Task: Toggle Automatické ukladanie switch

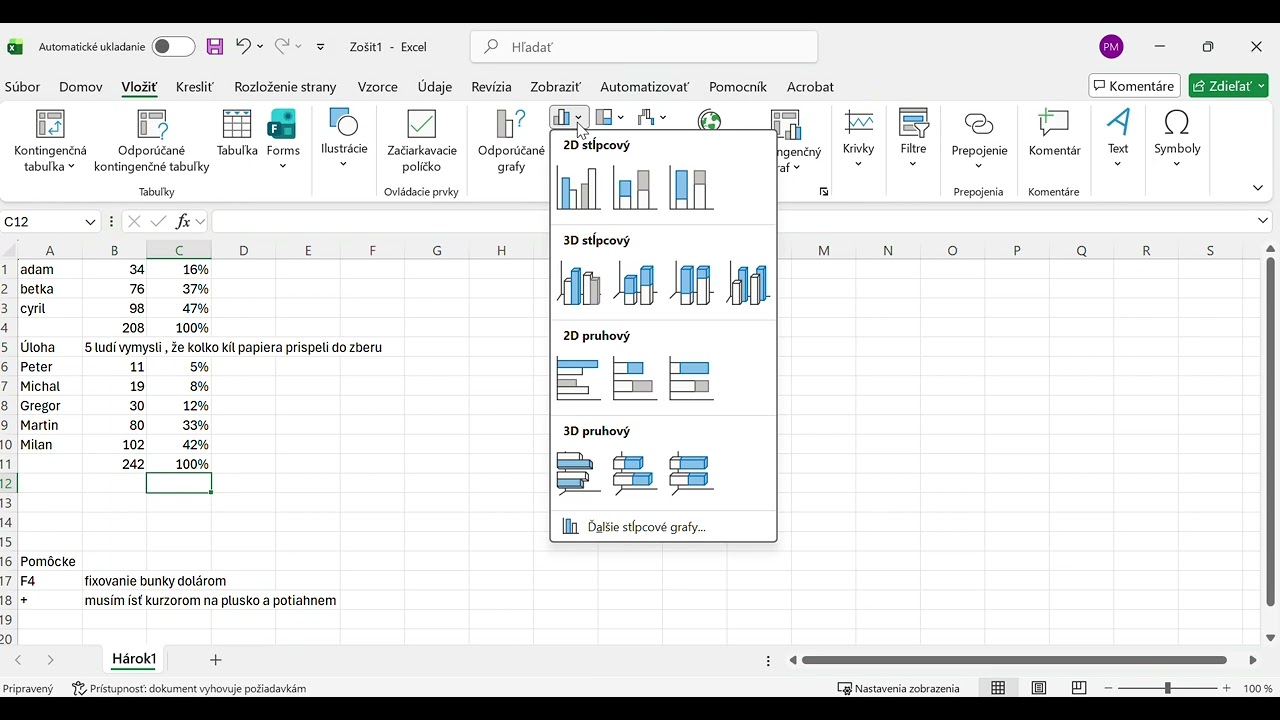Action: click(173, 47)
